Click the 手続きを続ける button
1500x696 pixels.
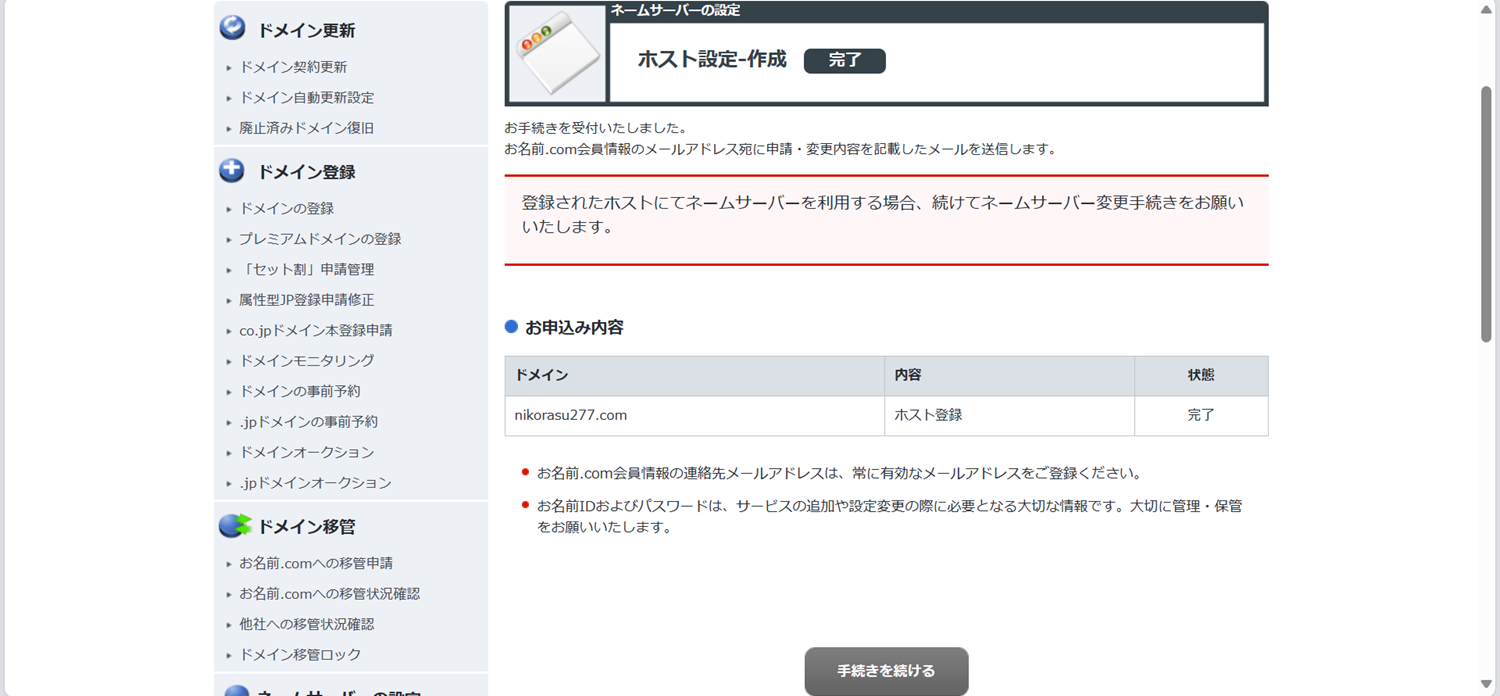[886, 671]
